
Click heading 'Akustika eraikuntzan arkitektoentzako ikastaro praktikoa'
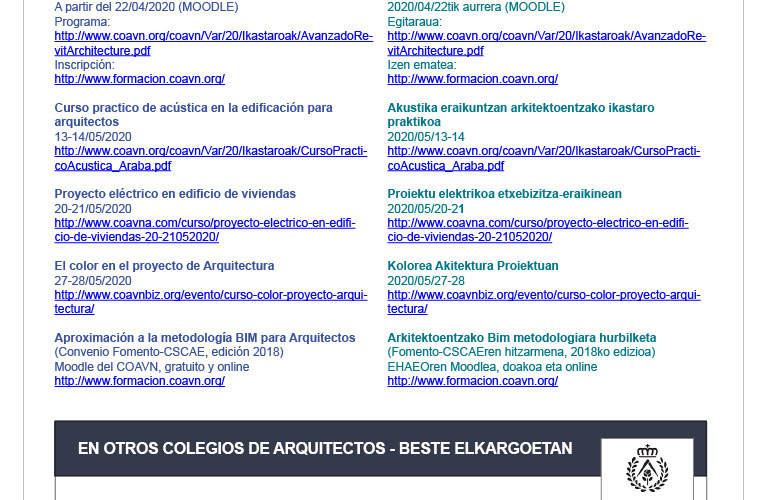pos(521,114)
